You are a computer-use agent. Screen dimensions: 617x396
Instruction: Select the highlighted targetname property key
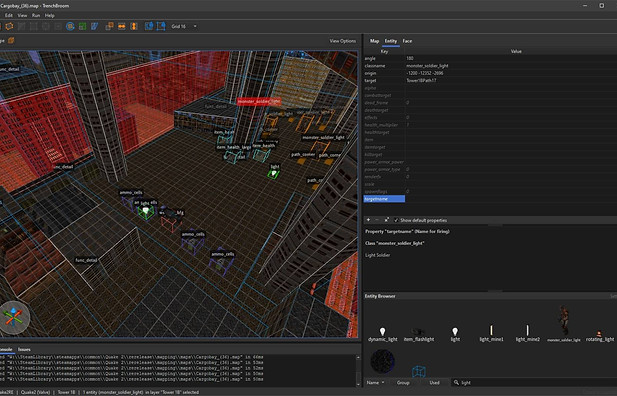coord(384,199)
